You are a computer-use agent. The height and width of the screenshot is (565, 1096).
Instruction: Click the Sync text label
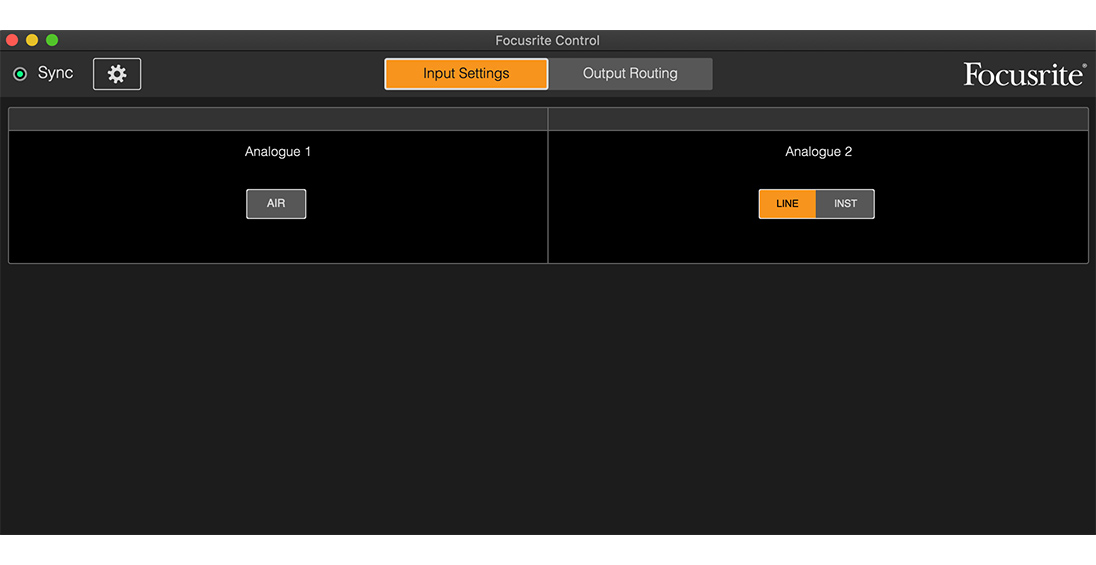point(55,73)
